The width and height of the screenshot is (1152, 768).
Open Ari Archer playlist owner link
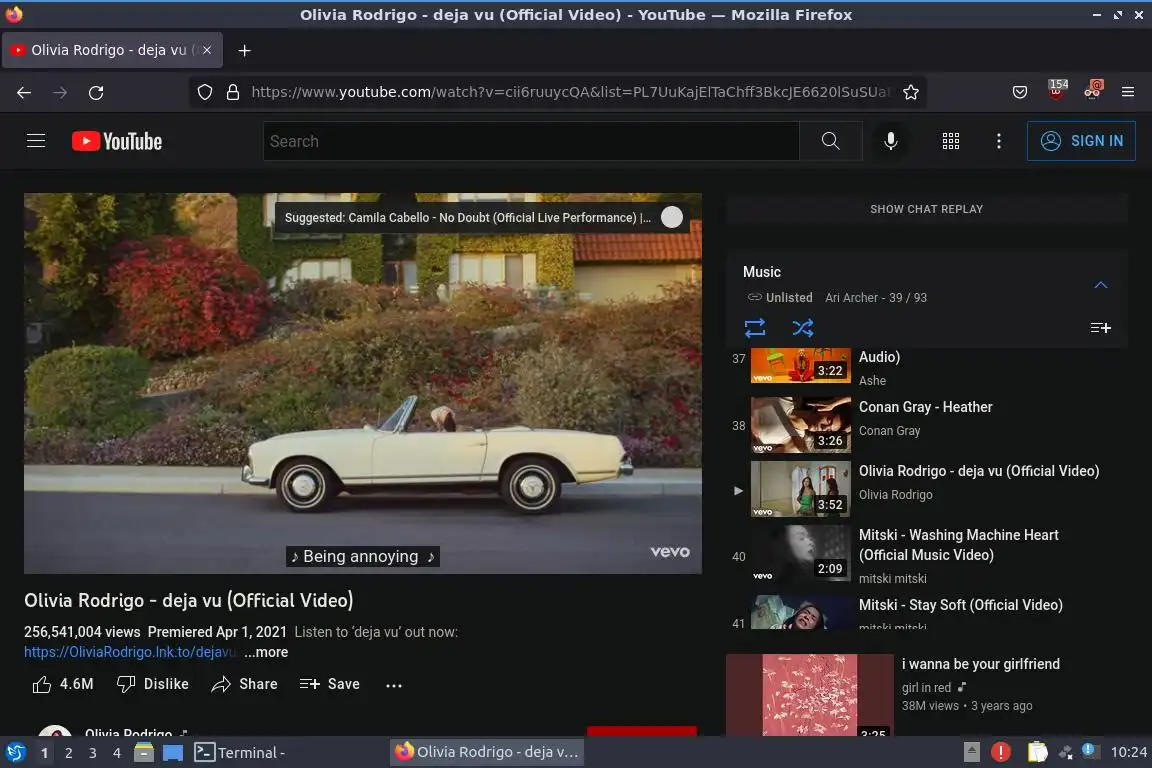pyautogui.click(x=851, y=298)
